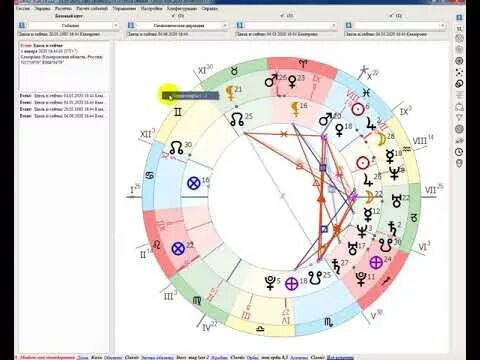Select event row dated 04.06.2020 in list
Image resolution: width=480 pixels, height=360 pixels.
tap(62, 116)
